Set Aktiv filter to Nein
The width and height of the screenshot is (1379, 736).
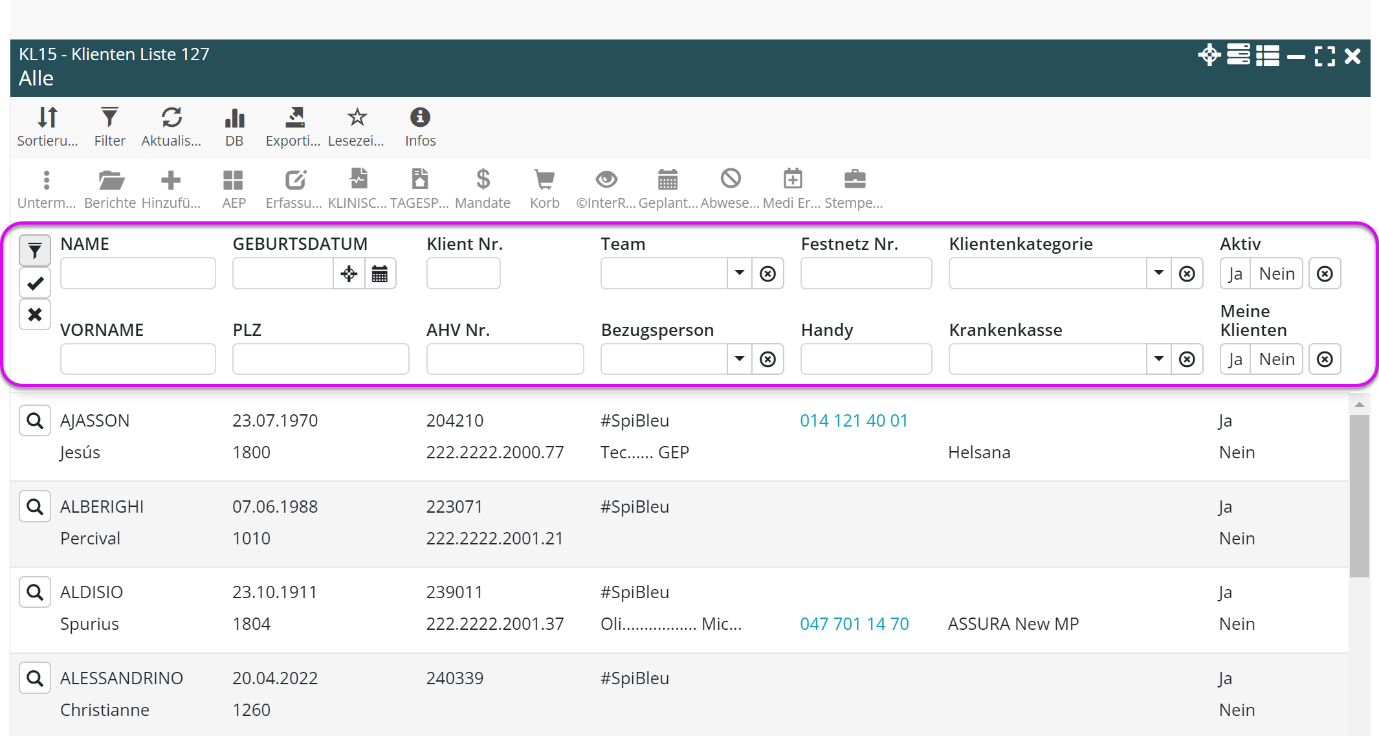click(x=1277, y=274)
